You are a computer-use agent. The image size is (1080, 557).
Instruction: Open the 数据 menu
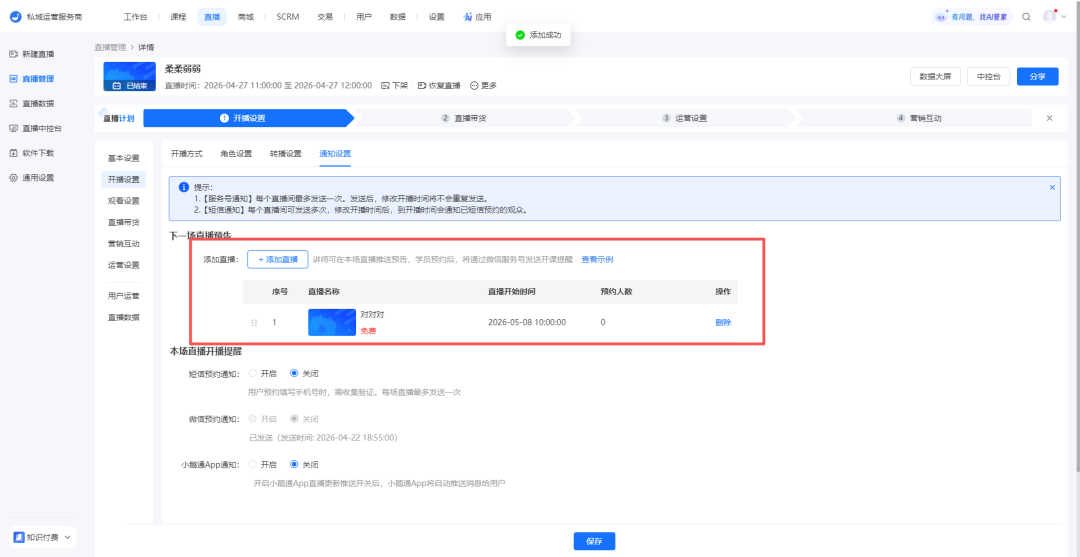(x=397, y=17)
